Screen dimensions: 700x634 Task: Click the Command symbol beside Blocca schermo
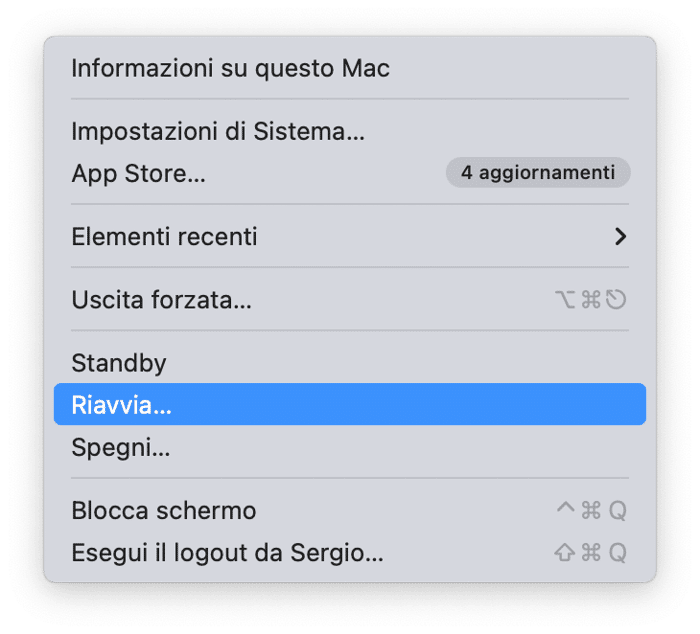pyautogui.click(x=591, y=510)
